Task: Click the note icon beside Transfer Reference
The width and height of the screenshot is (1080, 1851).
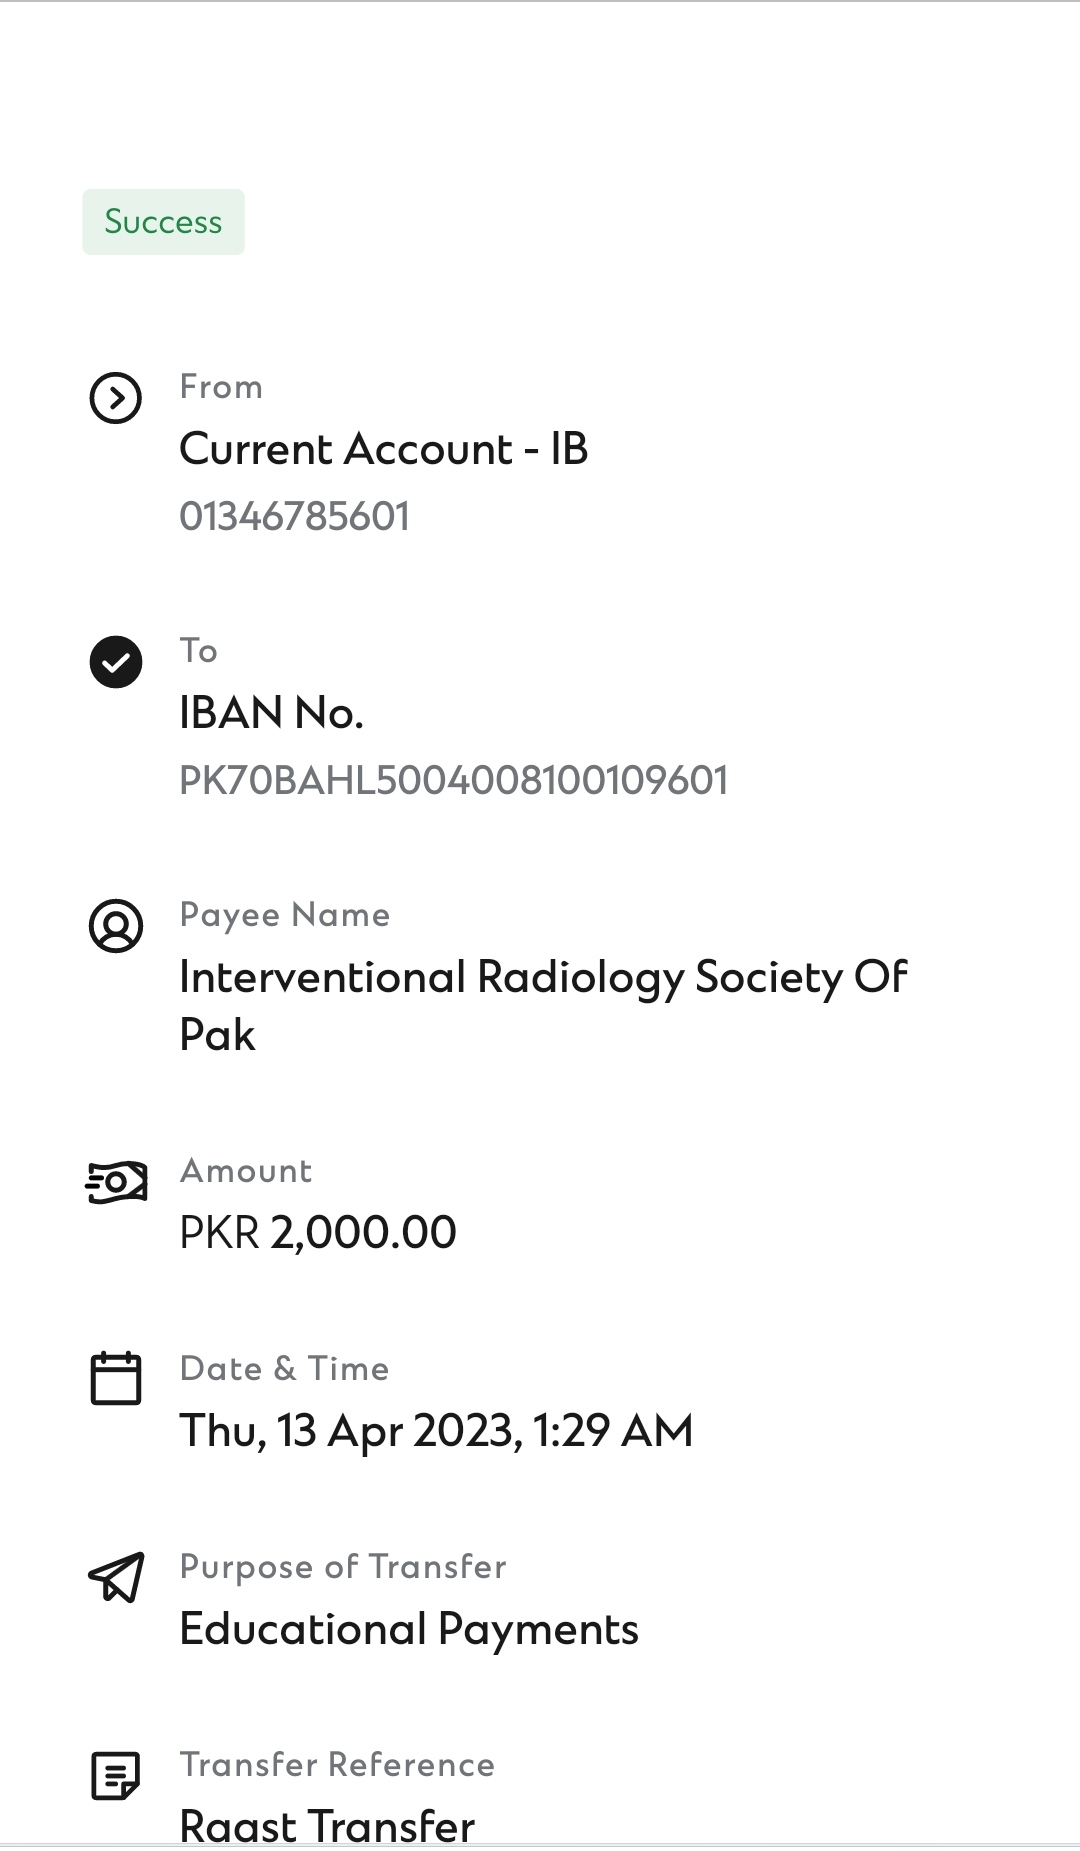Action: (x=116, y=1775)
